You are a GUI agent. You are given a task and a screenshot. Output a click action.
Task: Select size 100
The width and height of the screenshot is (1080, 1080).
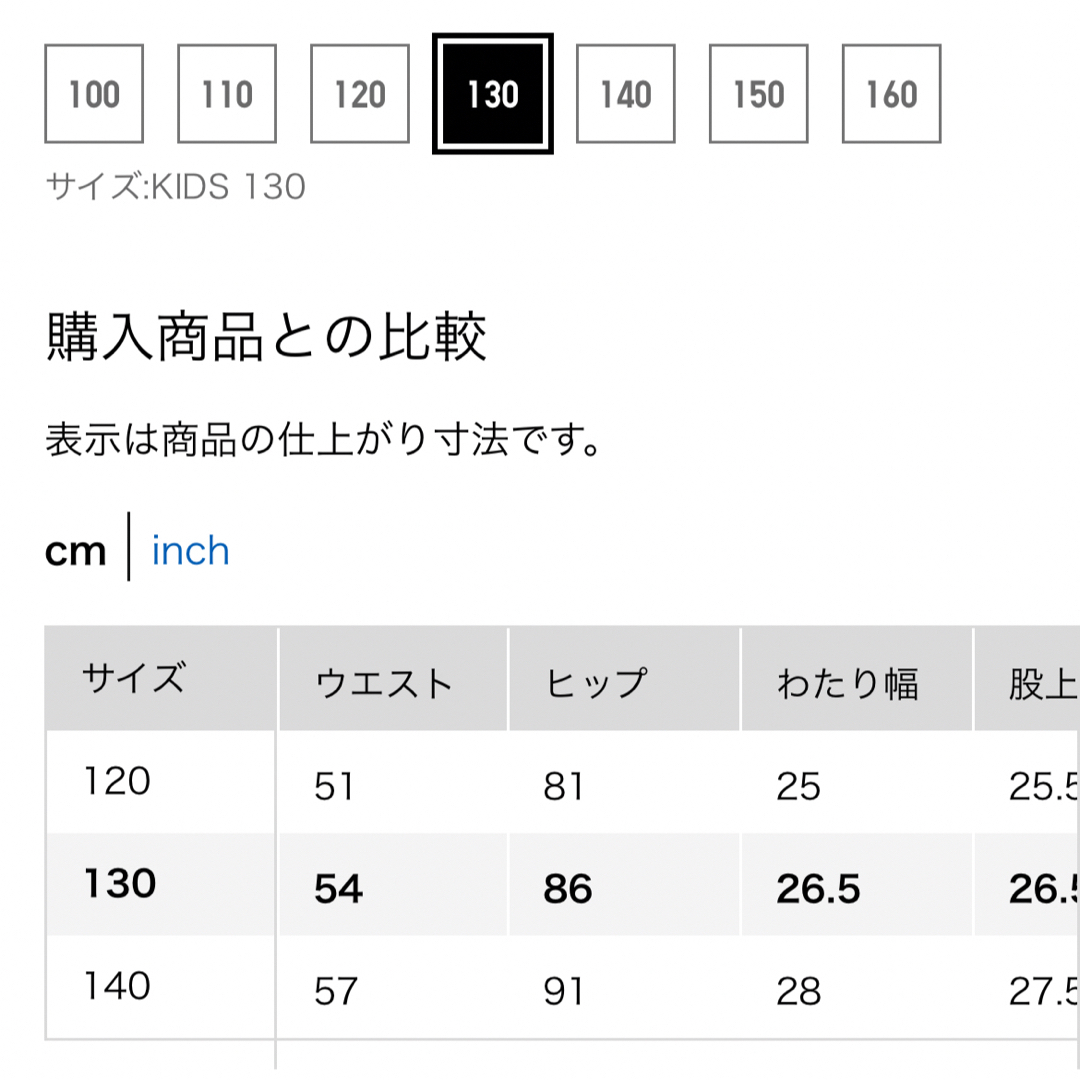tap(94, 94)
